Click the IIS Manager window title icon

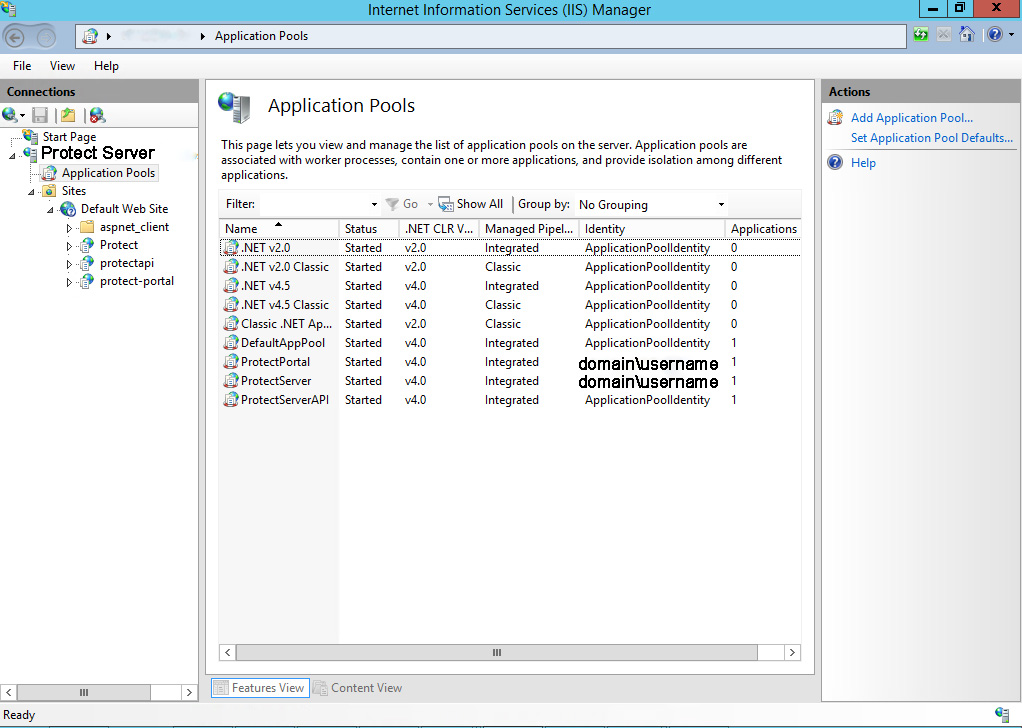(8, 9)
